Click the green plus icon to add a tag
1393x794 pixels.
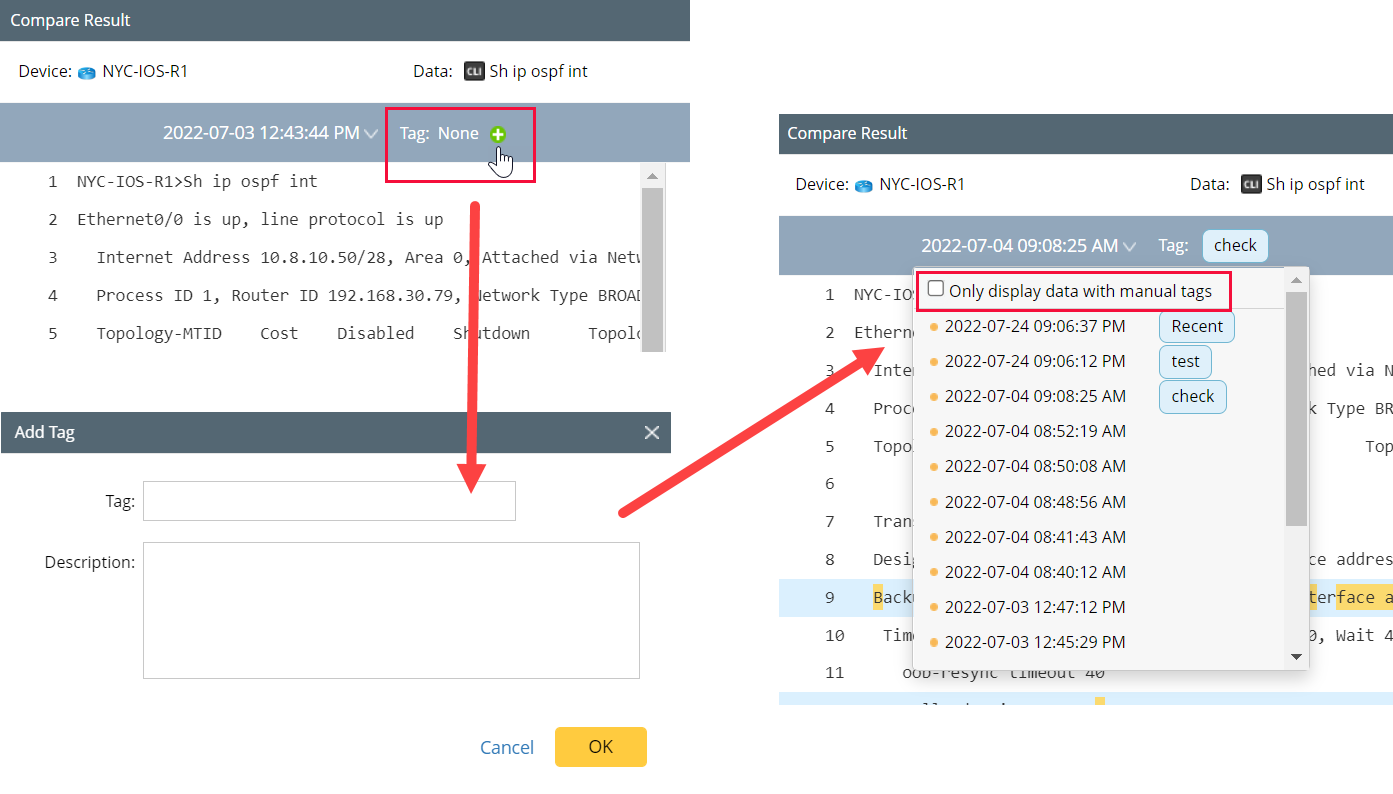(x=497, y=132)
